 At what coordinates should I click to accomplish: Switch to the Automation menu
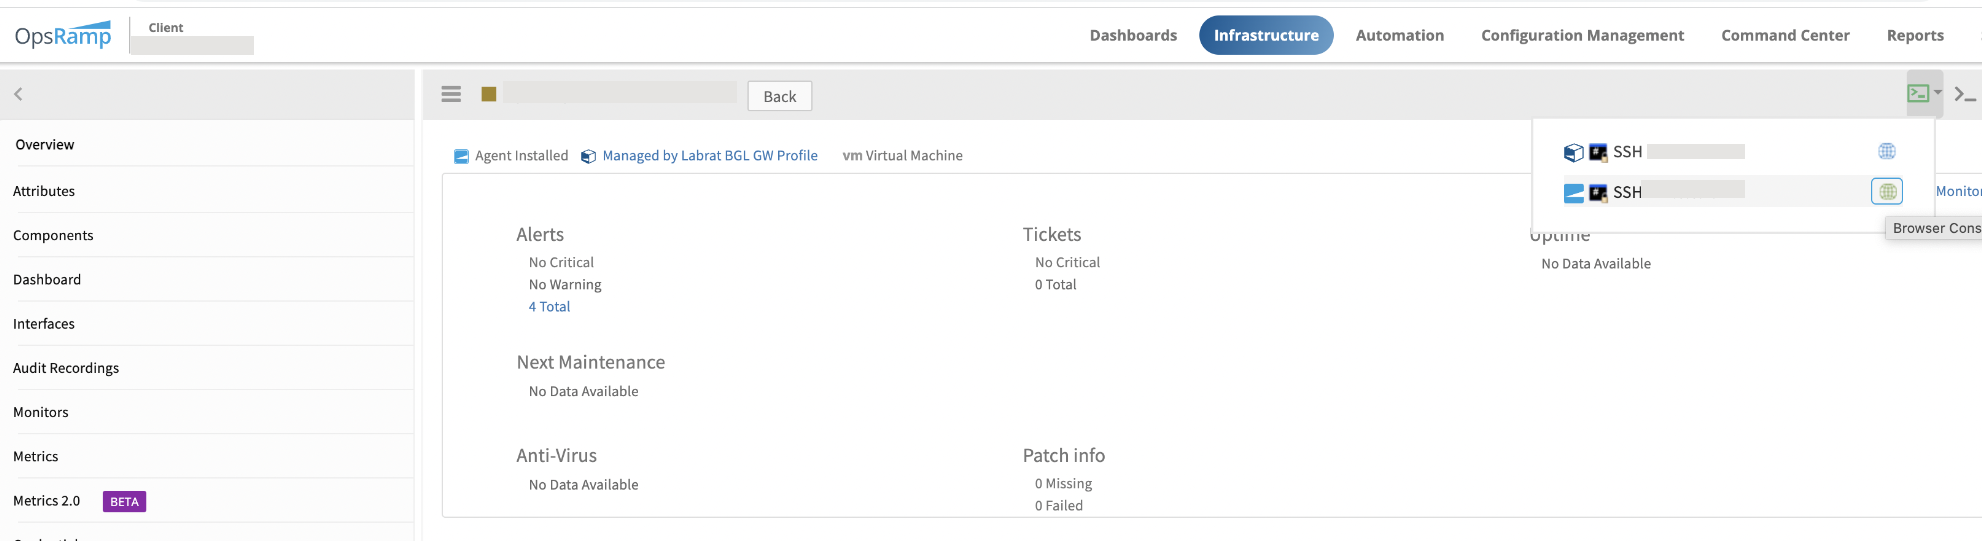pos(1400,35)
